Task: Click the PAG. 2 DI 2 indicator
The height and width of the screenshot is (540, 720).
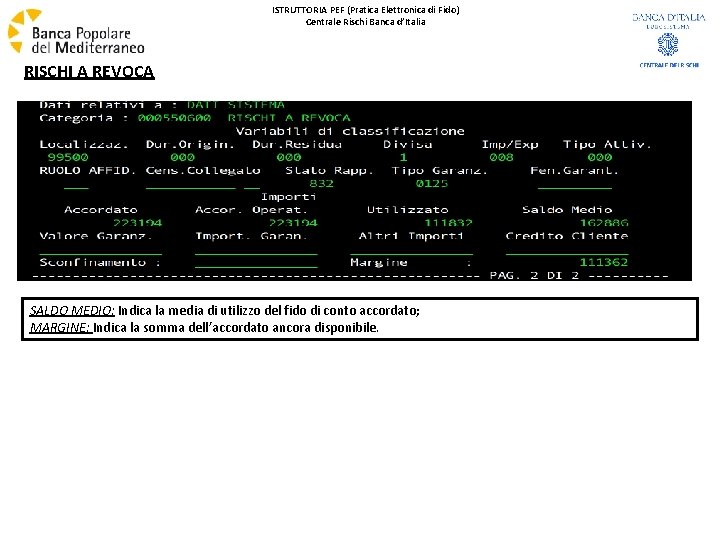Action: 534,276
